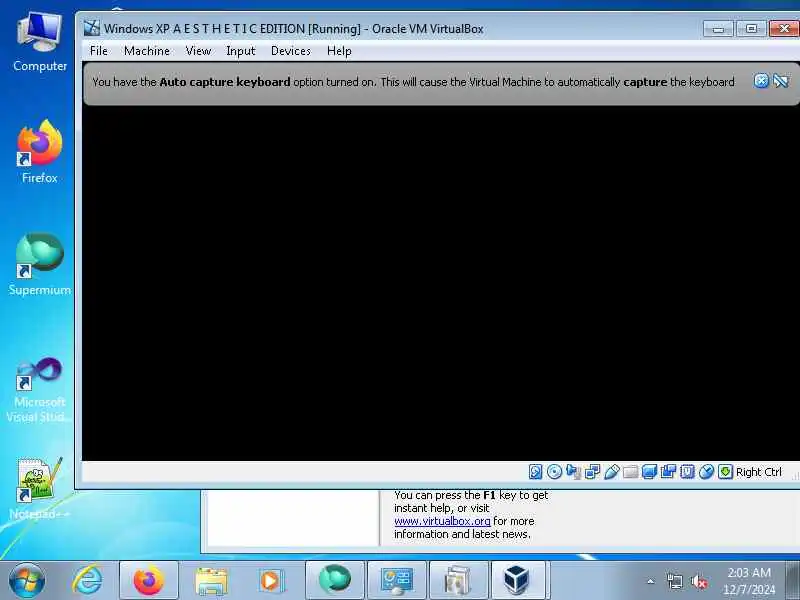Dismiss the Auto capture keyboard notification
The width and height of the screenshot is (800, 600).
click(761, 81)
